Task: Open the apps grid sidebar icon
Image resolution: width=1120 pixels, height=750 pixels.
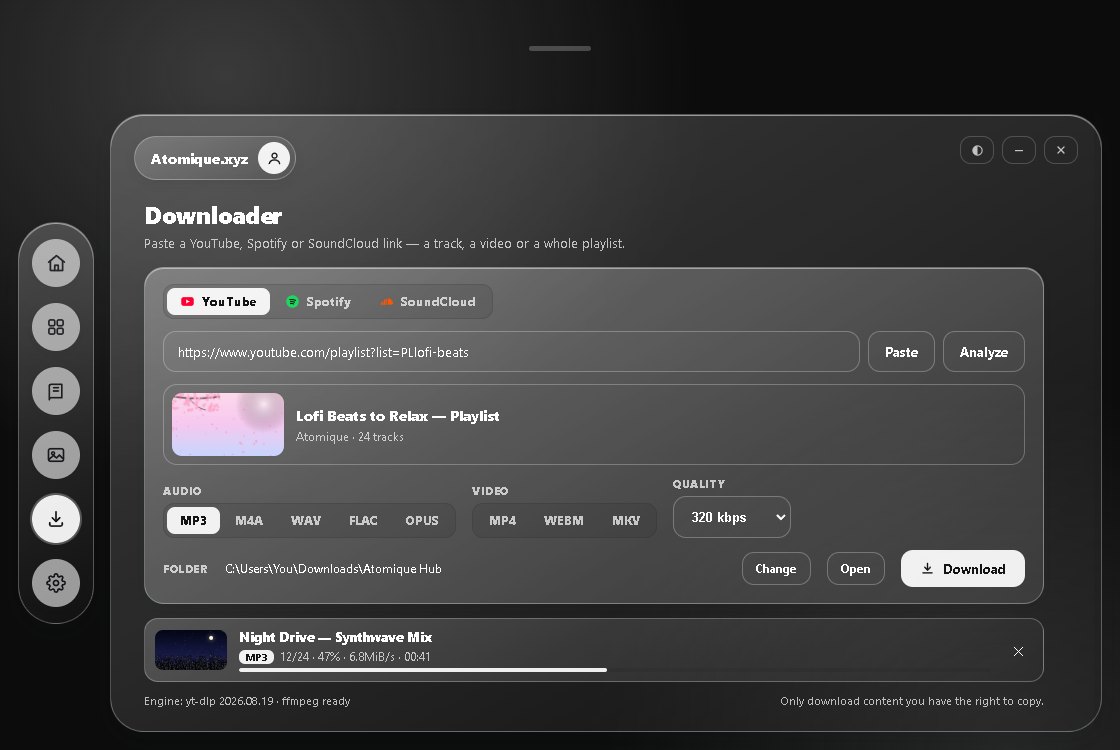Action: pyautogui.click(x=56, y=327)
